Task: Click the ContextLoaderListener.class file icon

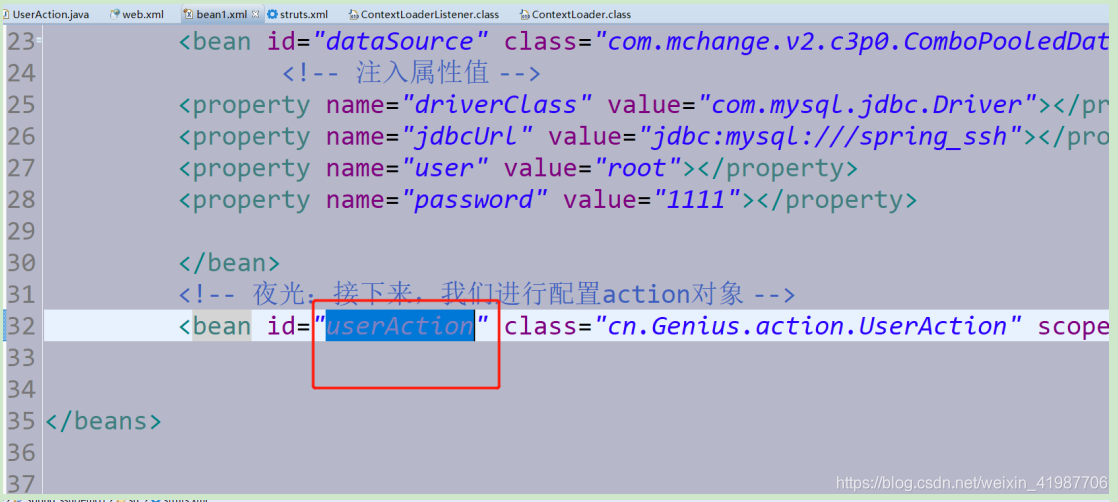Action: [354, 14]
